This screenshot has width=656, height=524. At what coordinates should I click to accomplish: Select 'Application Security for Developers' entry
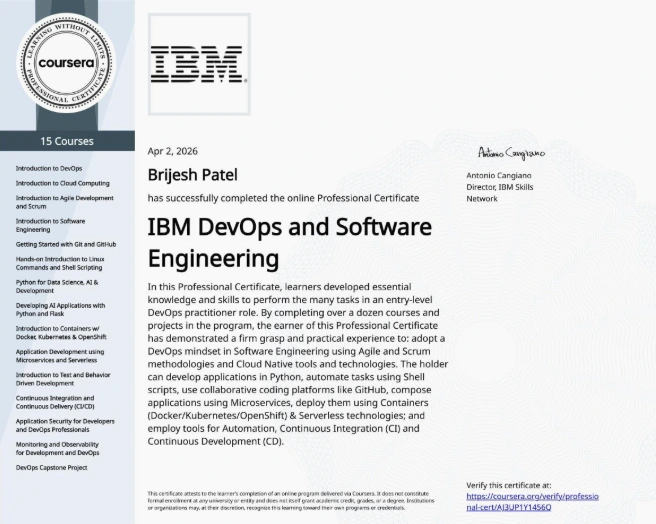pyautogui.click(x=65, y=425)
